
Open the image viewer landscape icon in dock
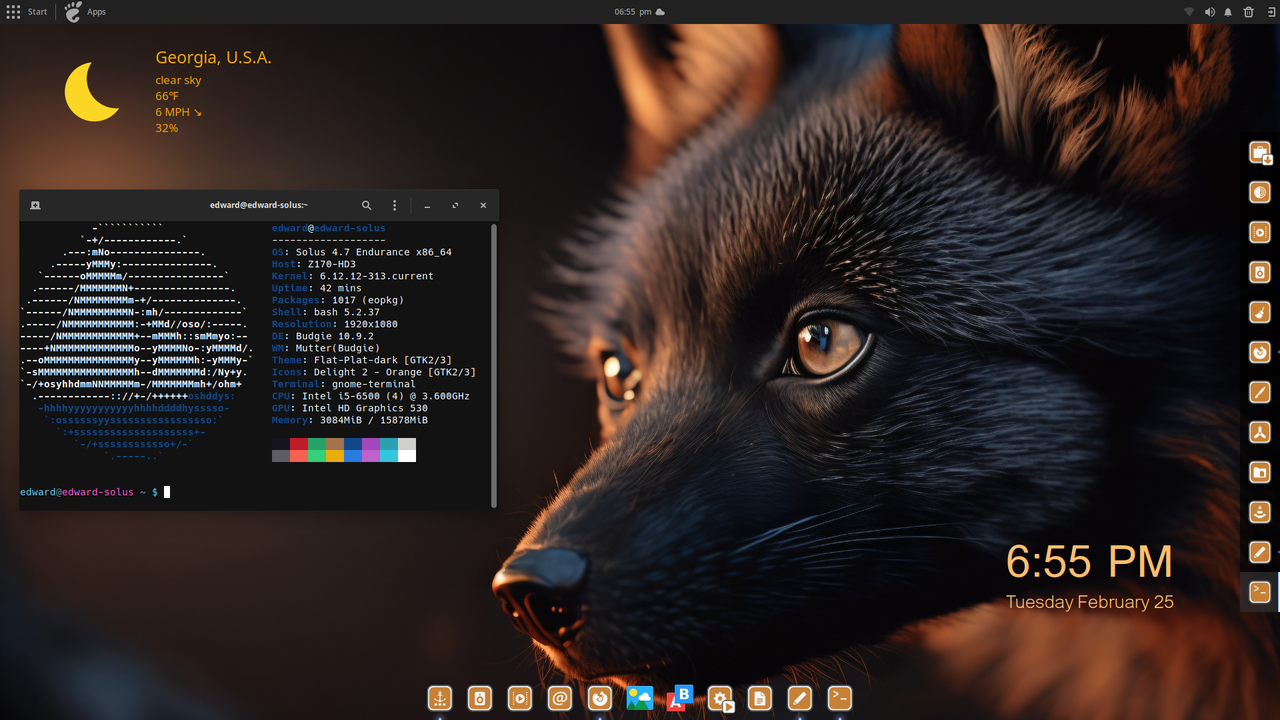pos(640,698)
